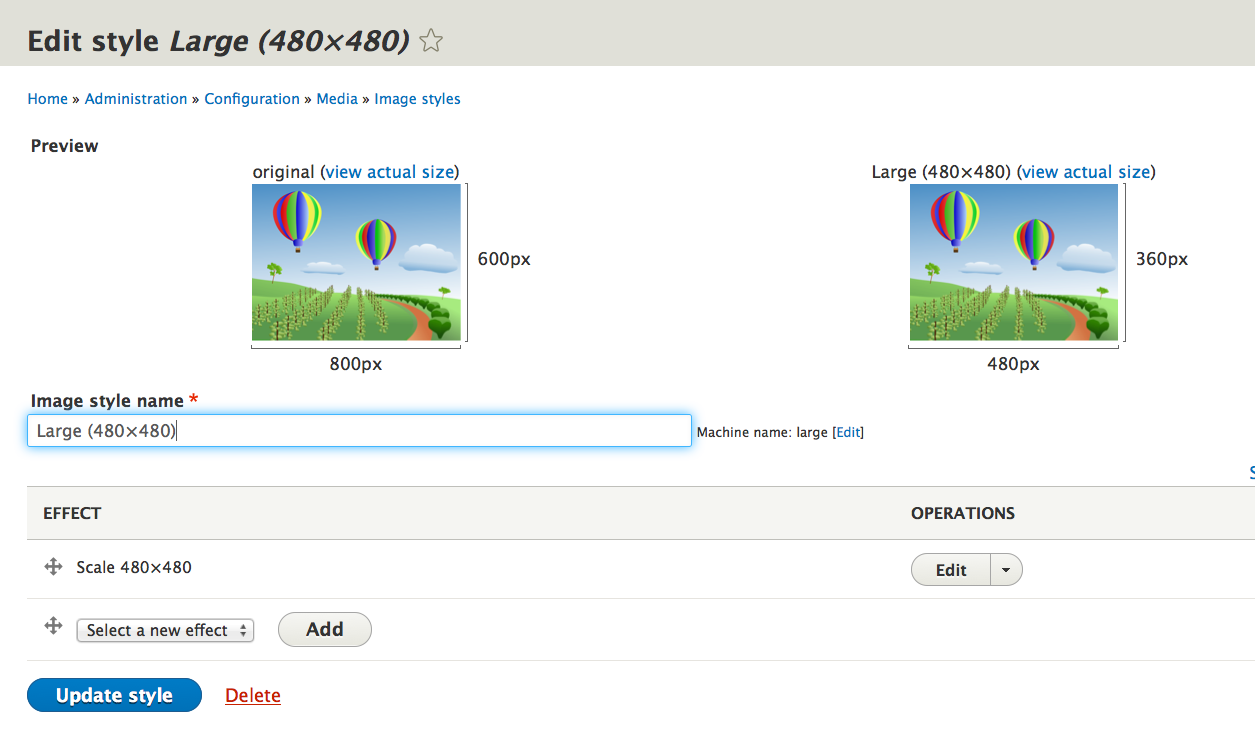Click the EFFECT column header
This screenshot has width=1255, height=753.
tap(72, 513)
